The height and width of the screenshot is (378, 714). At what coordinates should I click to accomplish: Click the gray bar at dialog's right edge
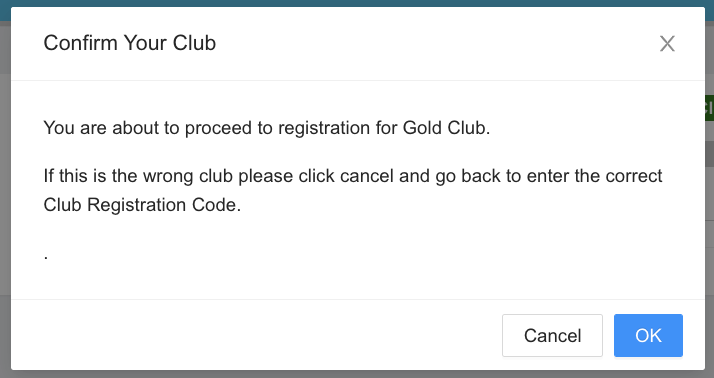pos(709,154)
